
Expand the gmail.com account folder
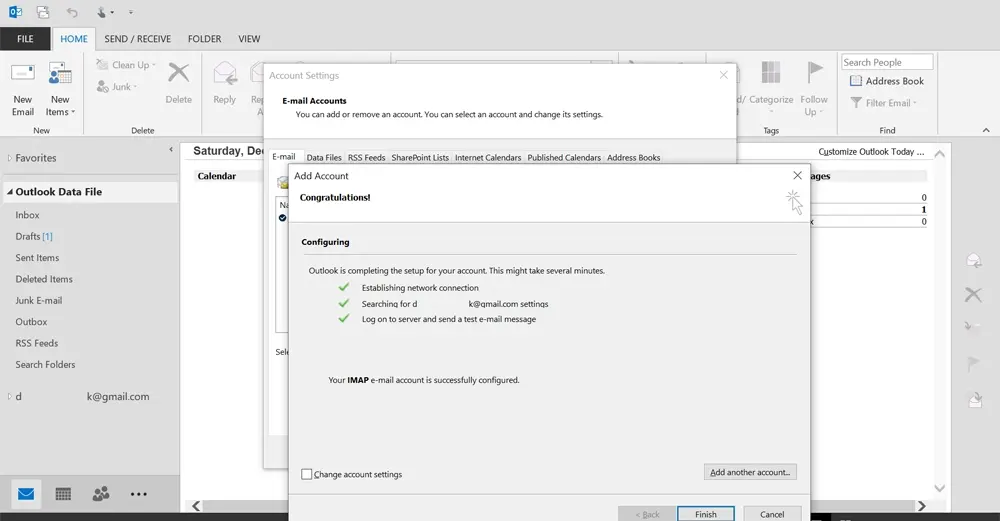10,396
